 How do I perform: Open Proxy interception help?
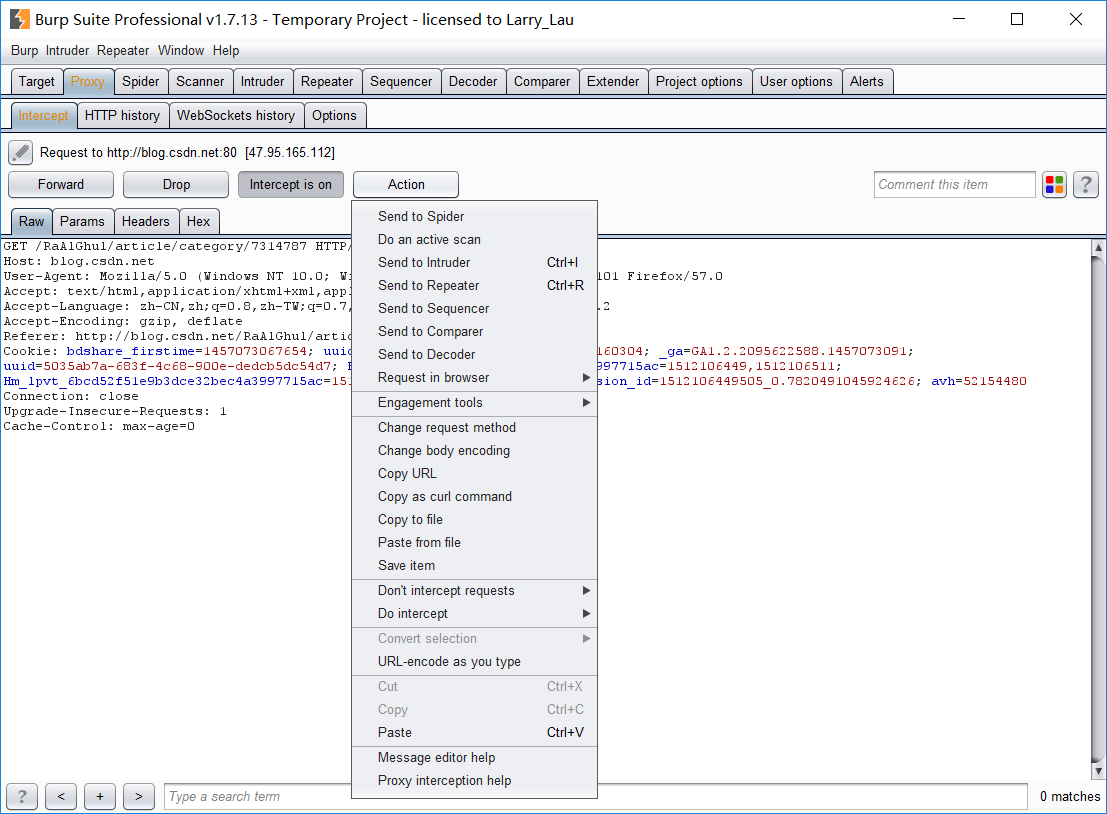click(474, 781)
